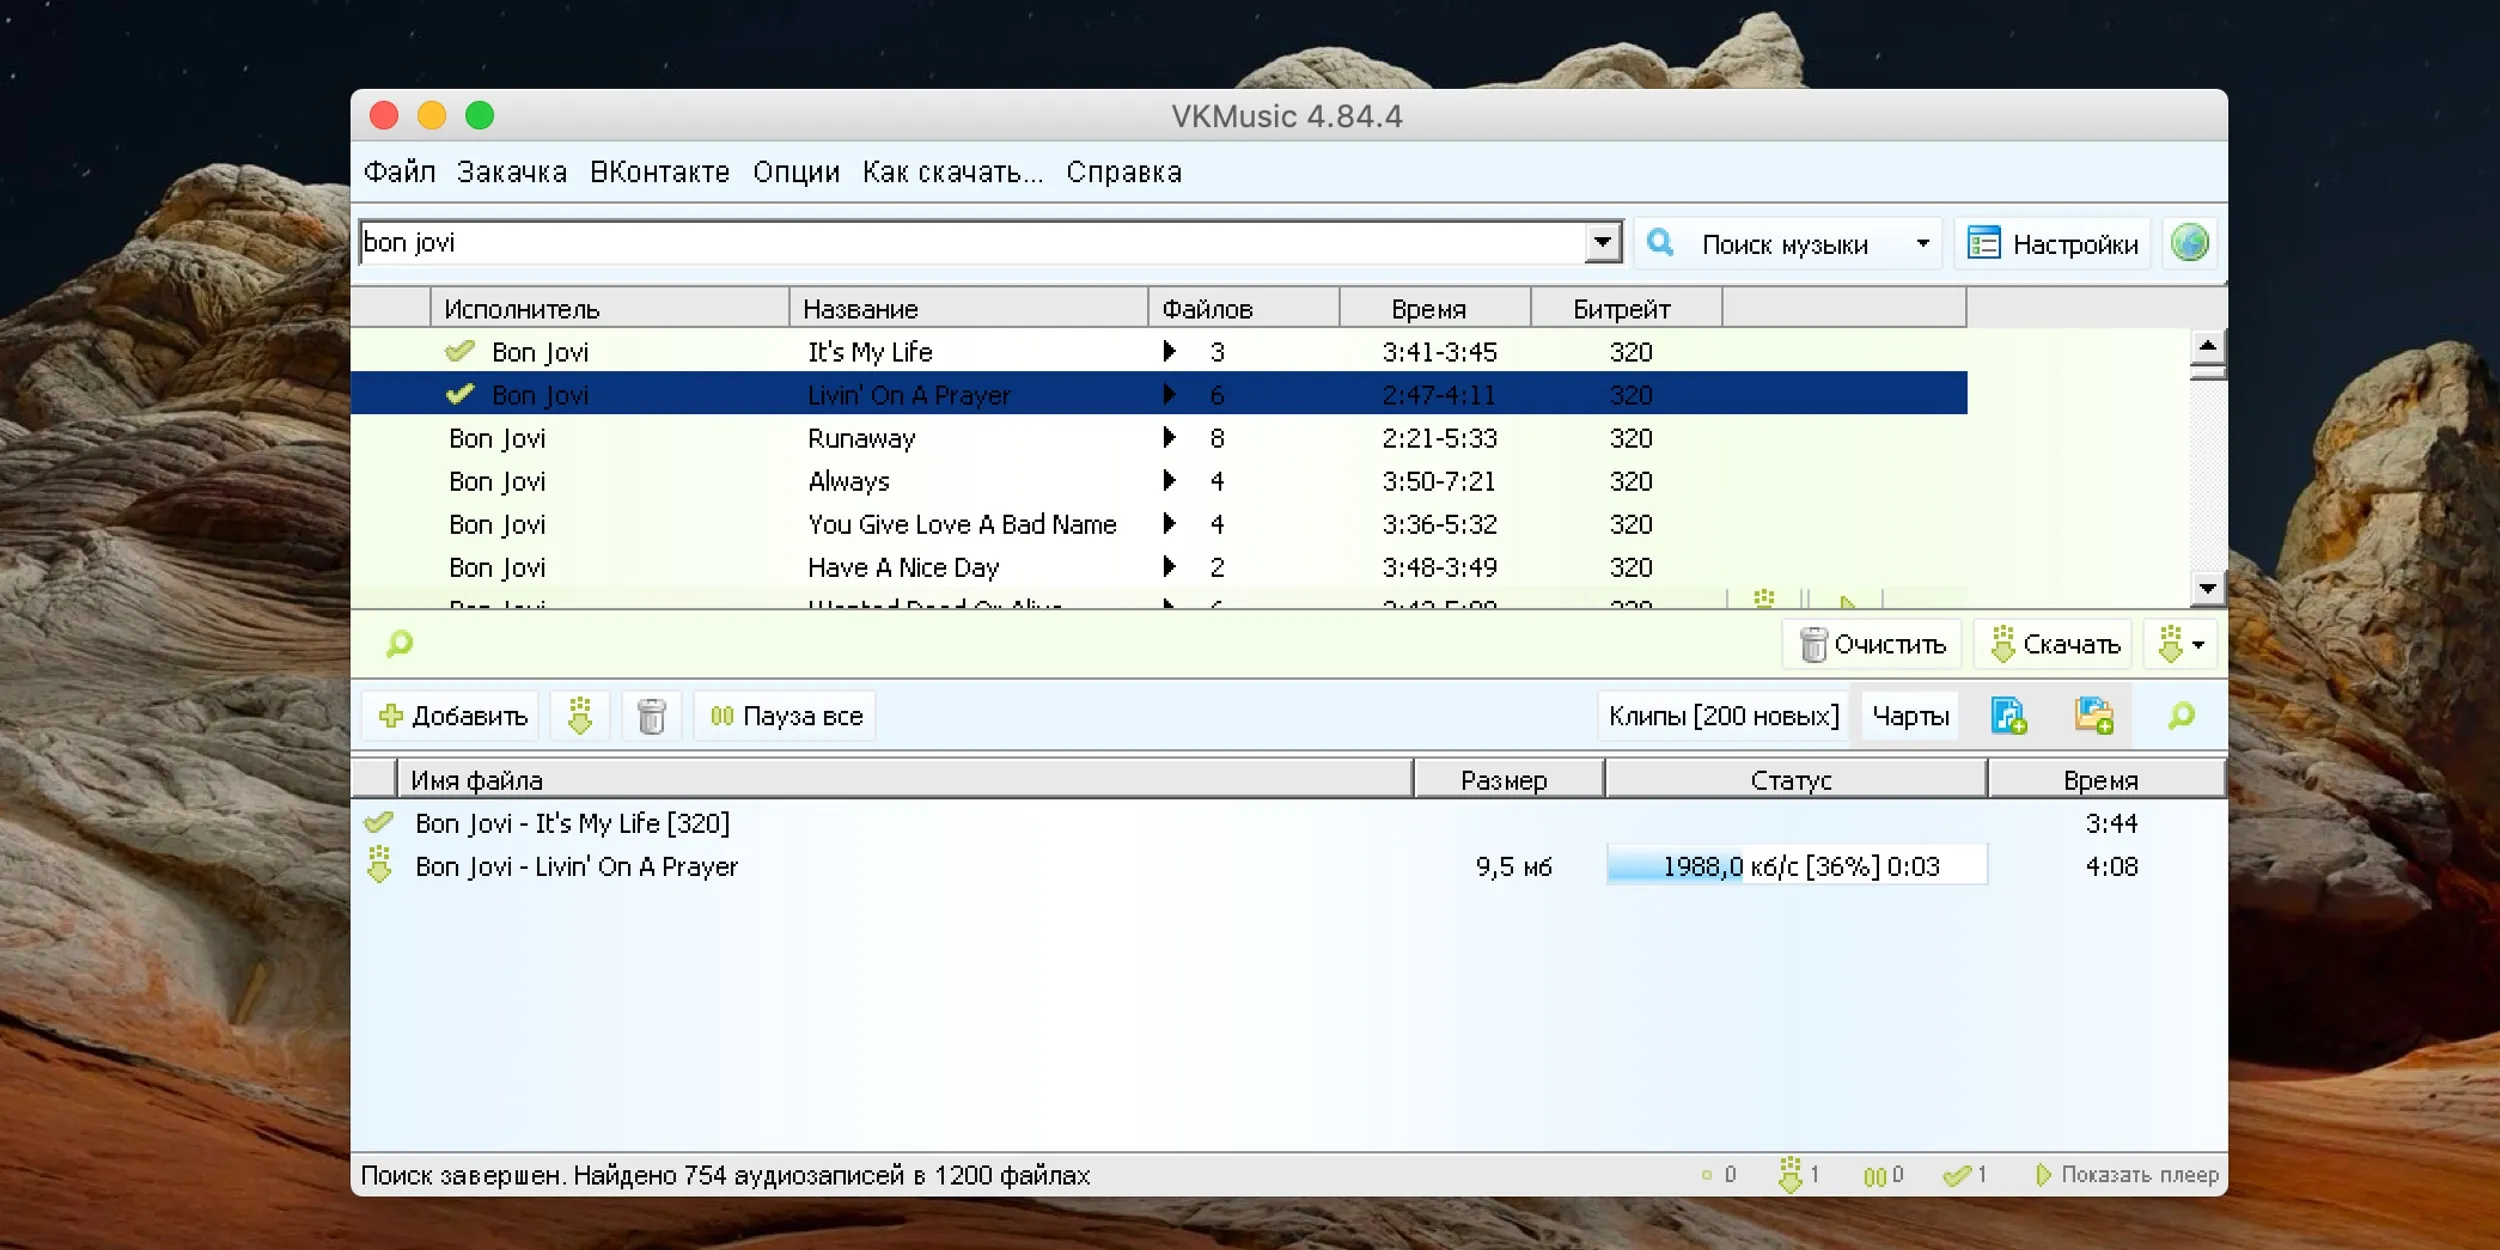Click the Скачать button
This screenshot has width=2500, height=1250.
coord(2054,644)
